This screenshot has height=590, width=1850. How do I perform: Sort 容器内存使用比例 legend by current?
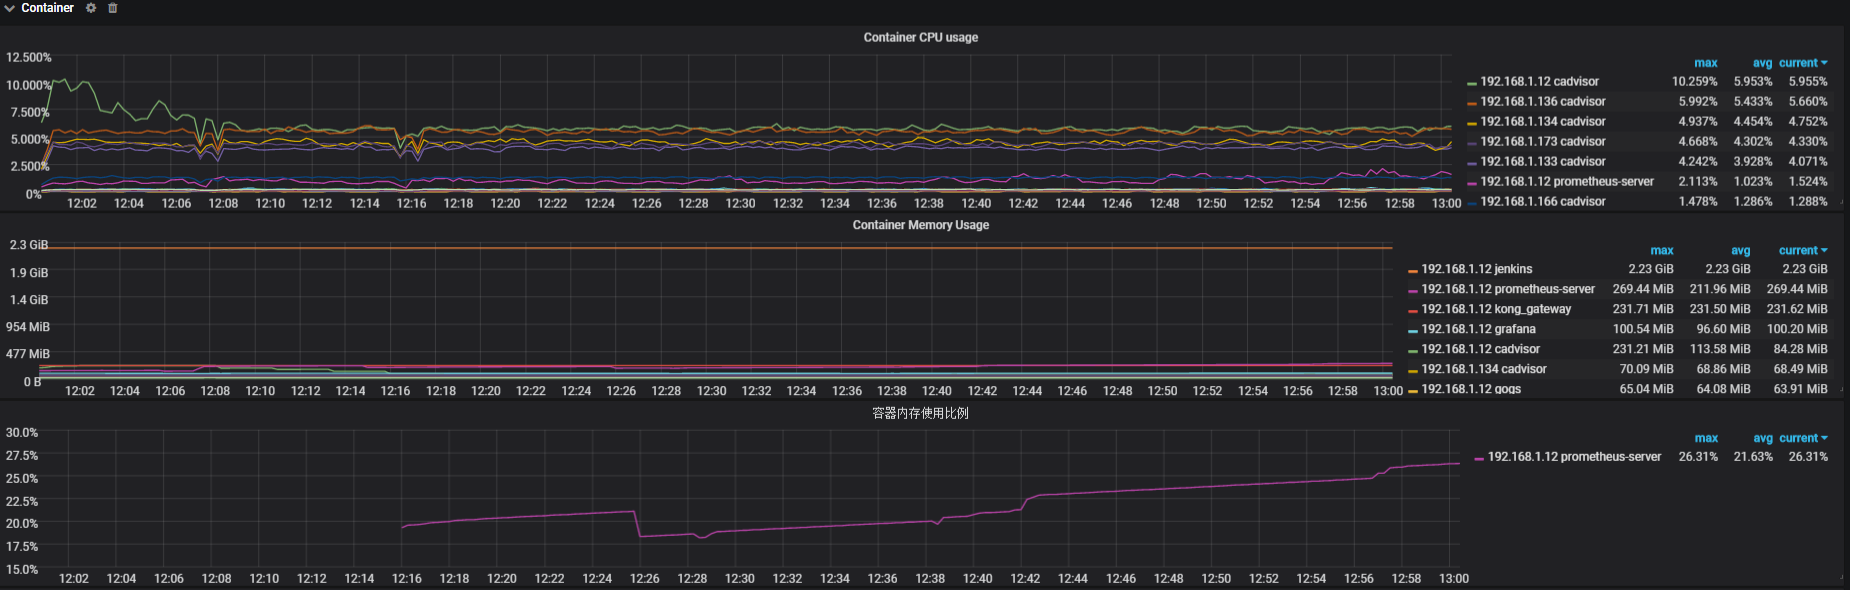1803,439
